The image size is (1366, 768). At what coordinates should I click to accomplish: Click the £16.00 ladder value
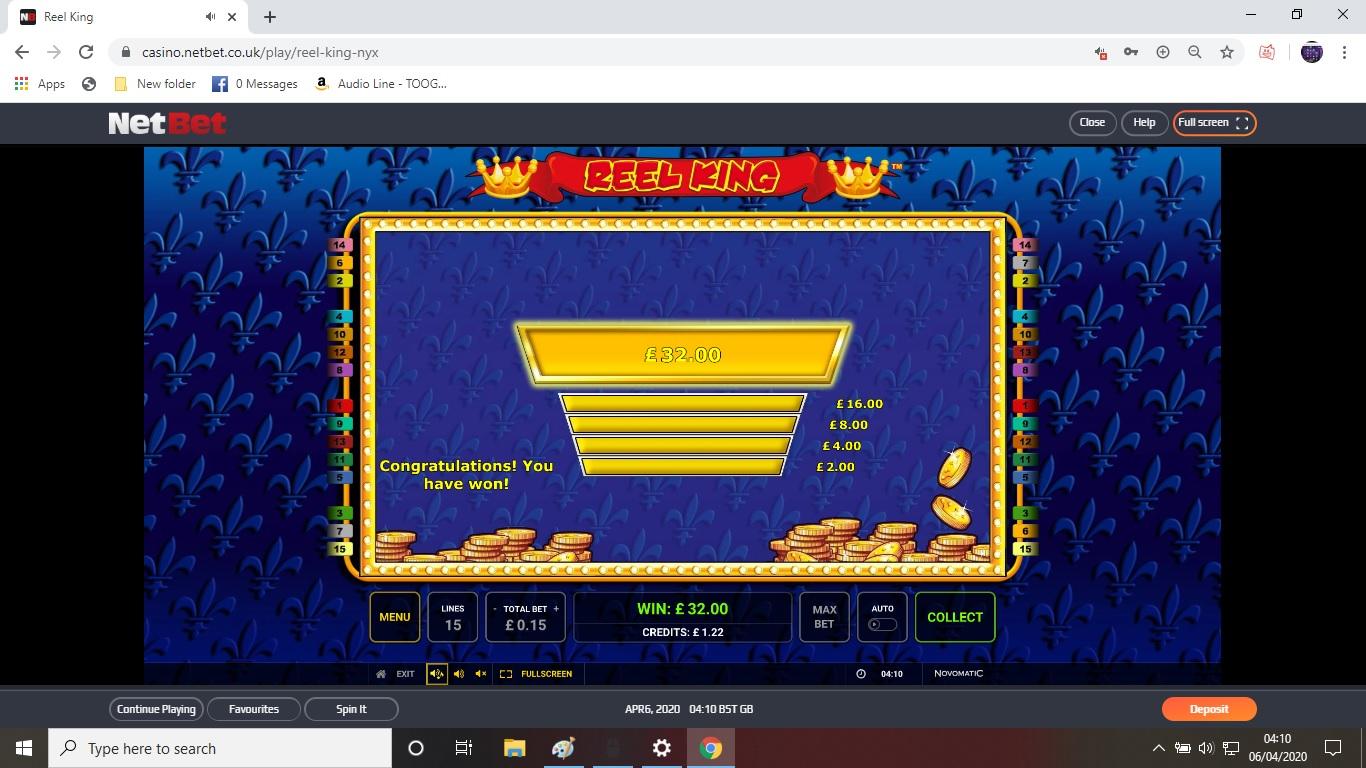[x=860, y=404]
